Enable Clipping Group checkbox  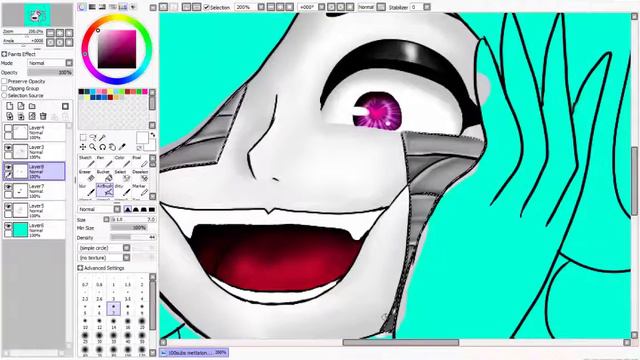pyautogui.click(x=4, y=88)
